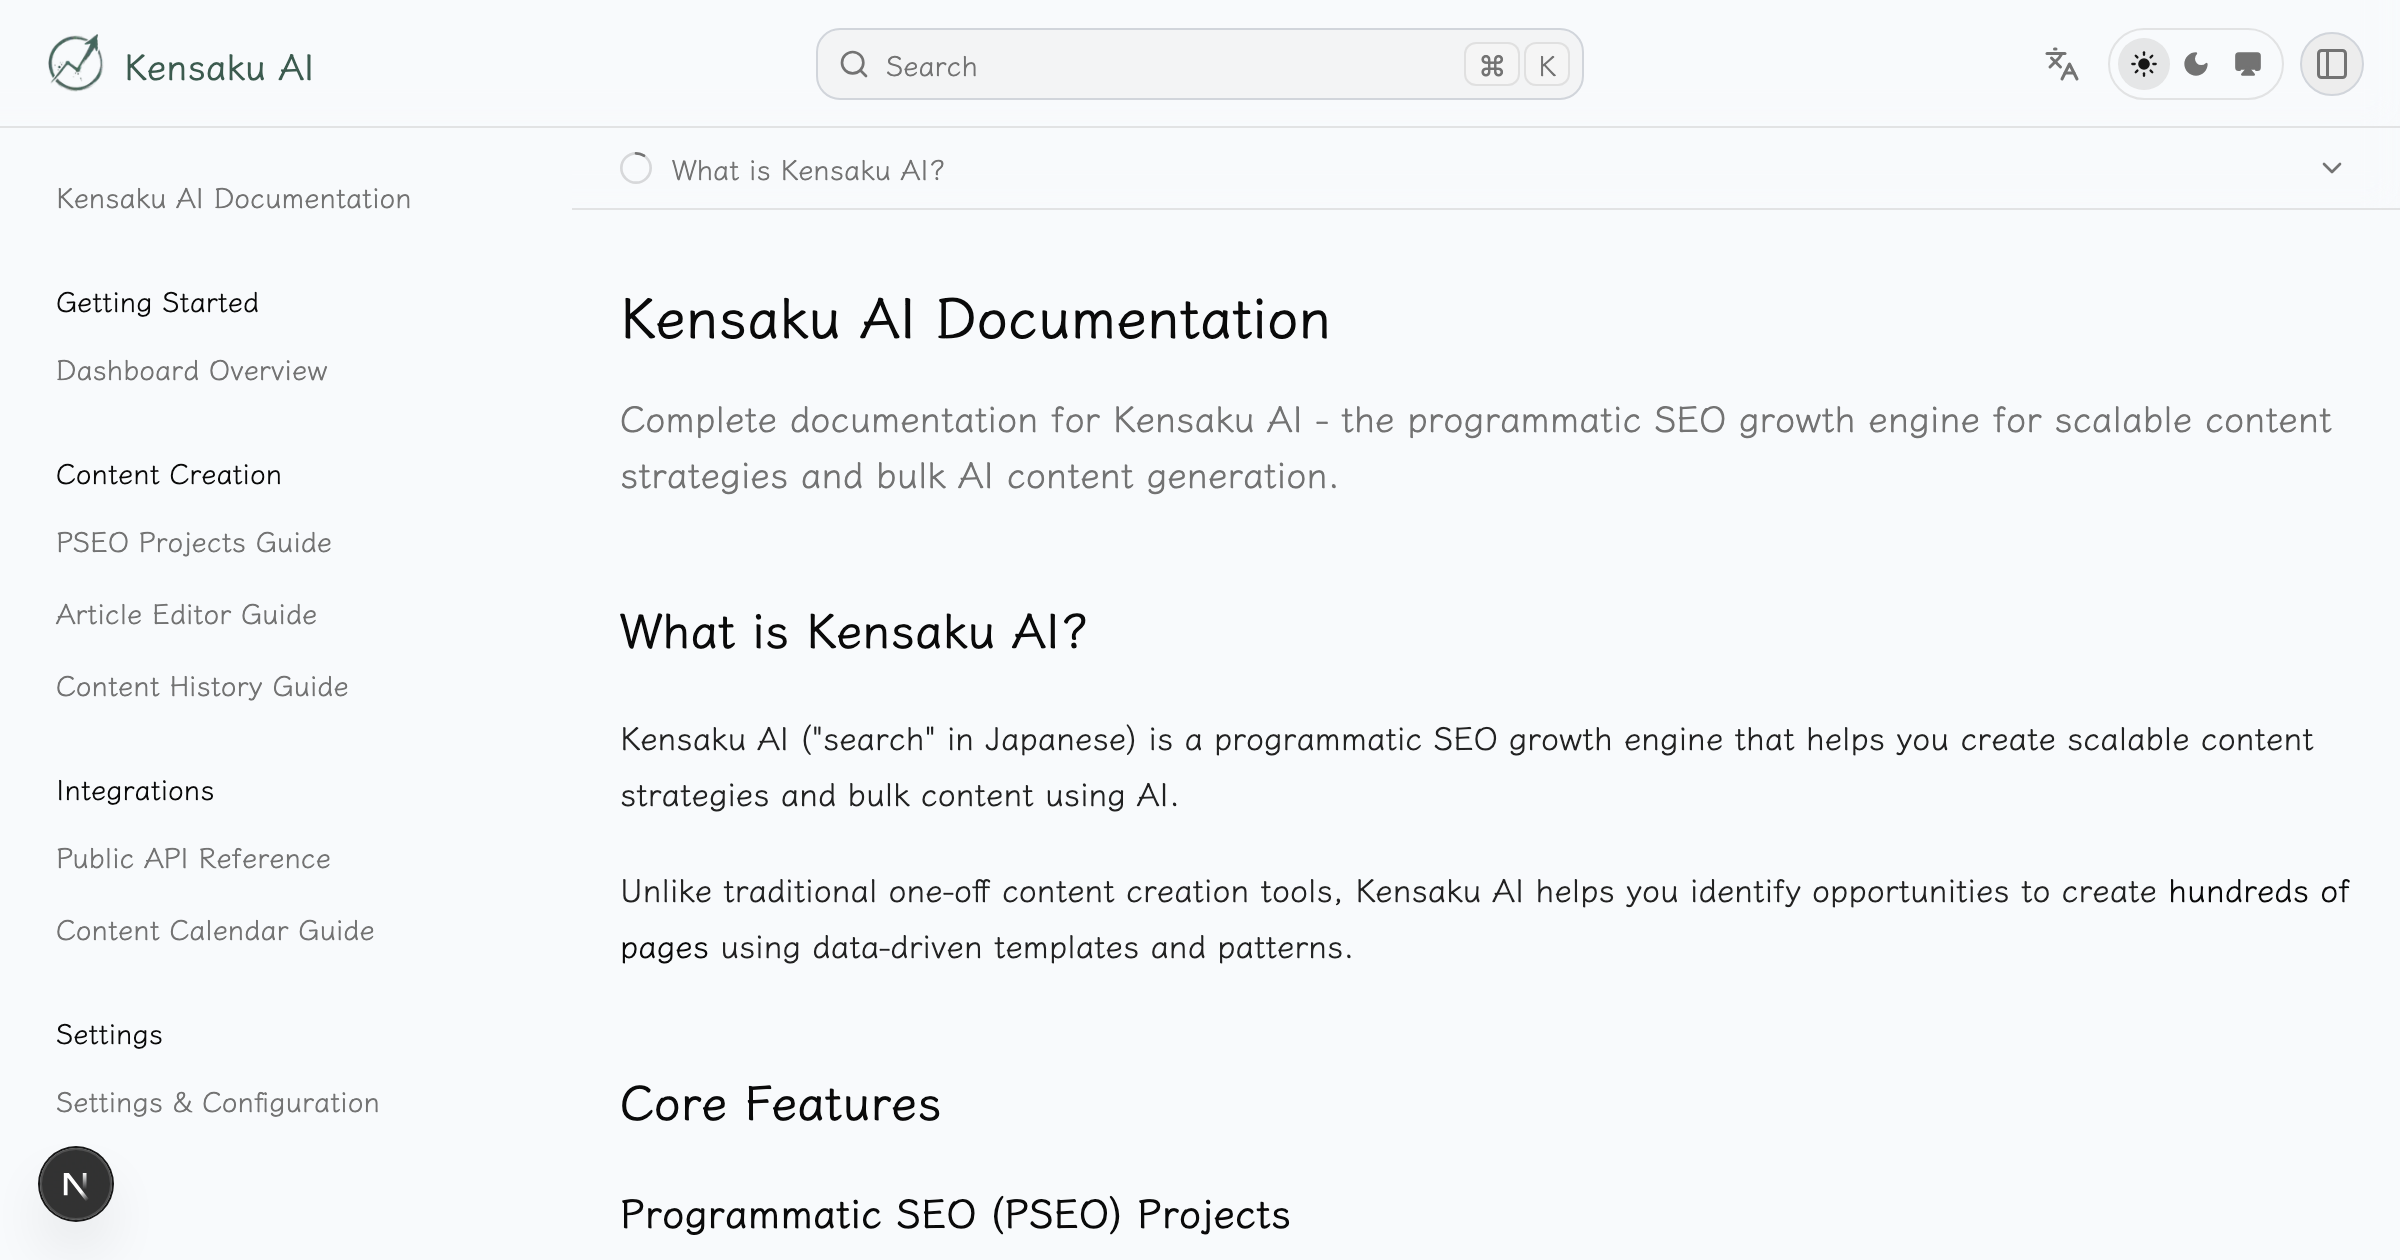Screen dimensions: 2400x1260
Task: Click the Next.js N badge
Action: click(x=76, y=1184)
